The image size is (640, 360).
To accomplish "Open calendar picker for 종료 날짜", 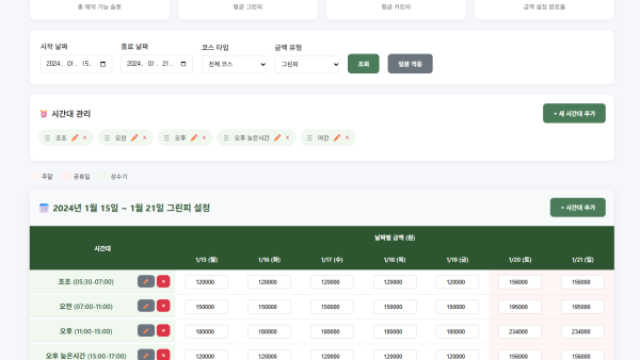I will (x=183, y=64).
